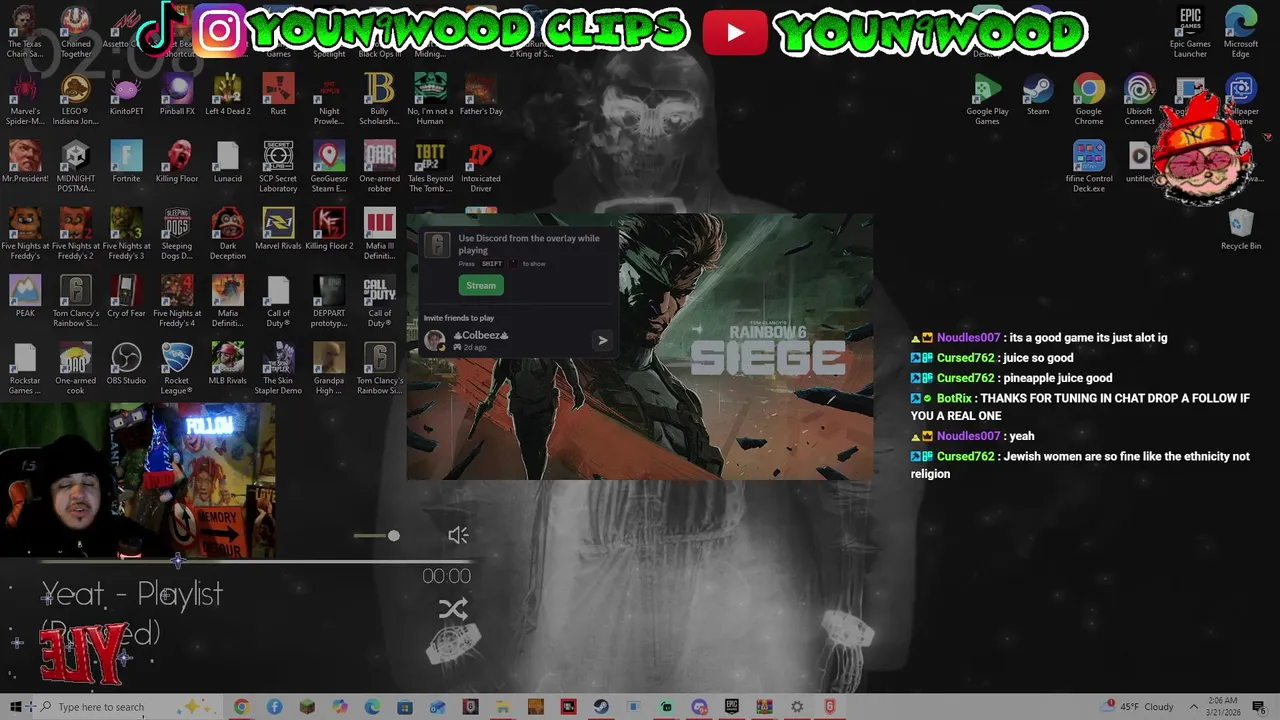Viewport: 1280px width, 720px height.
Task: Open Microsoft Store on taskbar
Action: click(x=404, y=707)
